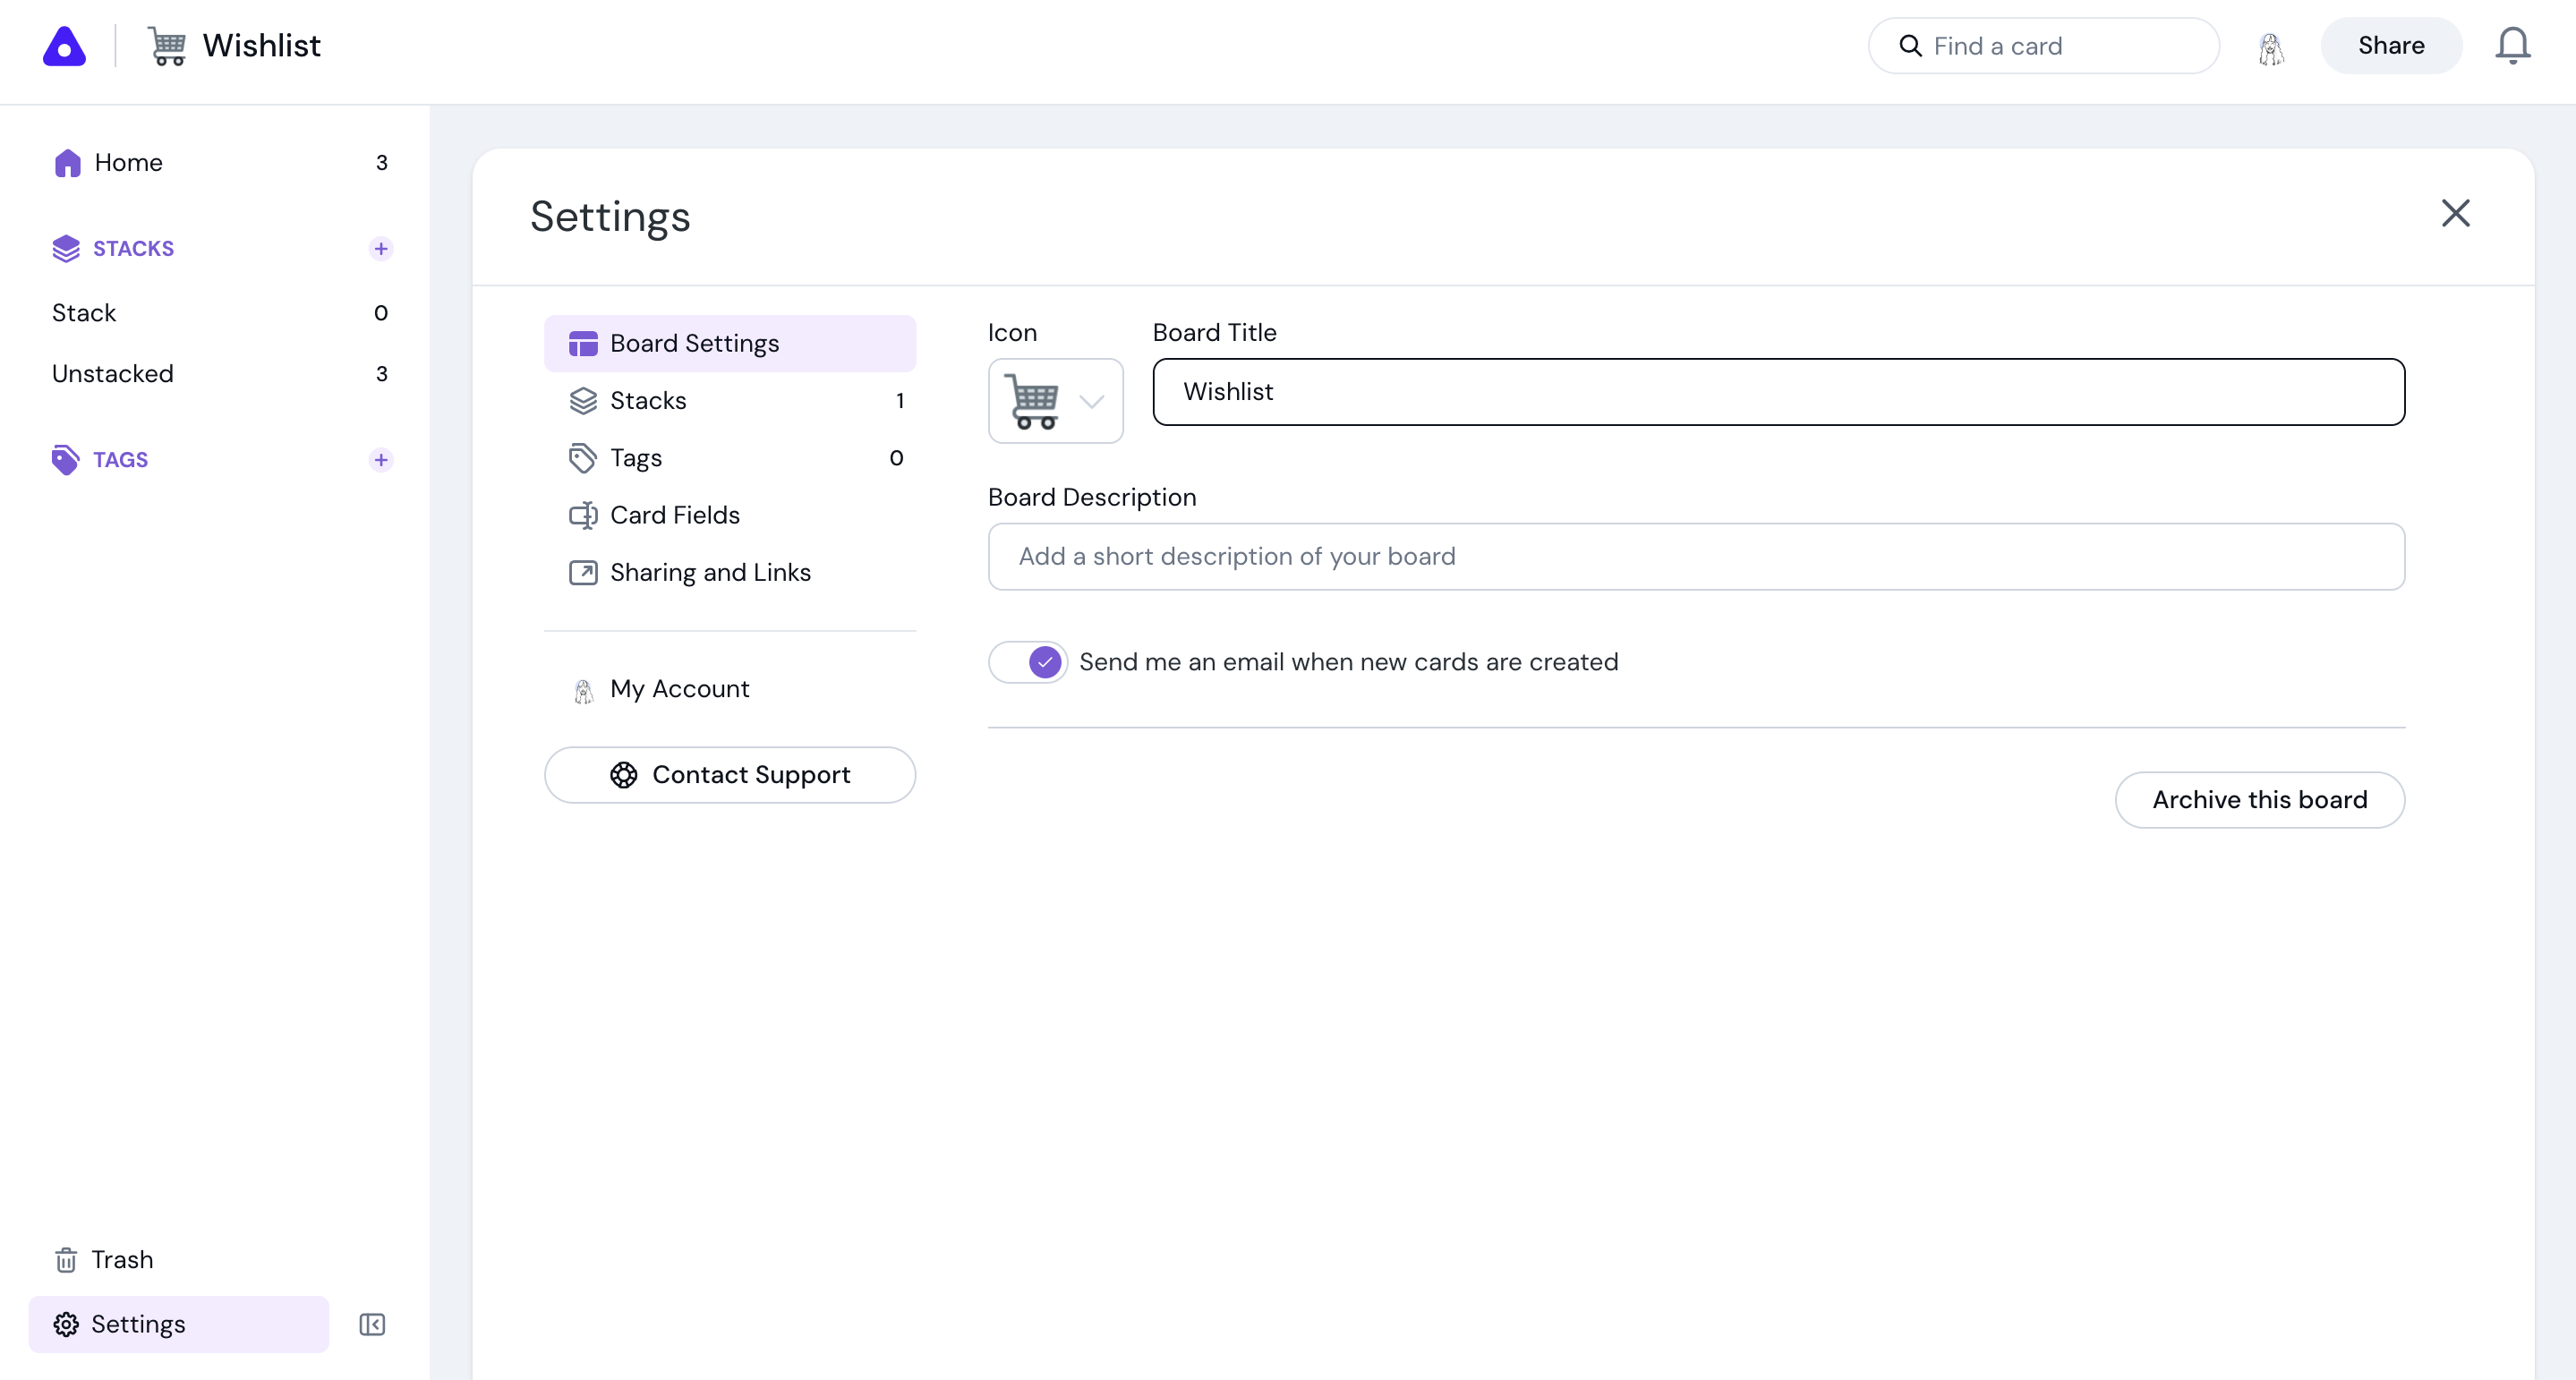Collapse the sidebar with panel icon
Image resolution: width=2576 pixels, height=1380 pixels.
tap(372, 1324)
